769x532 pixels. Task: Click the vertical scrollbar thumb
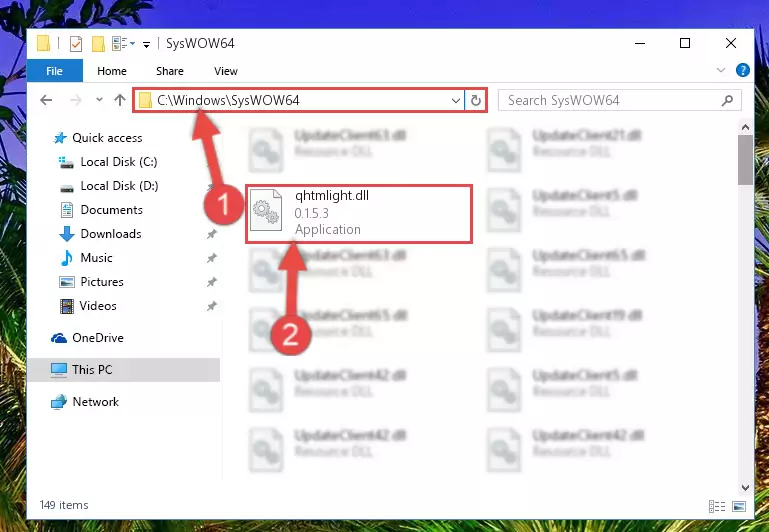(745, 160)
